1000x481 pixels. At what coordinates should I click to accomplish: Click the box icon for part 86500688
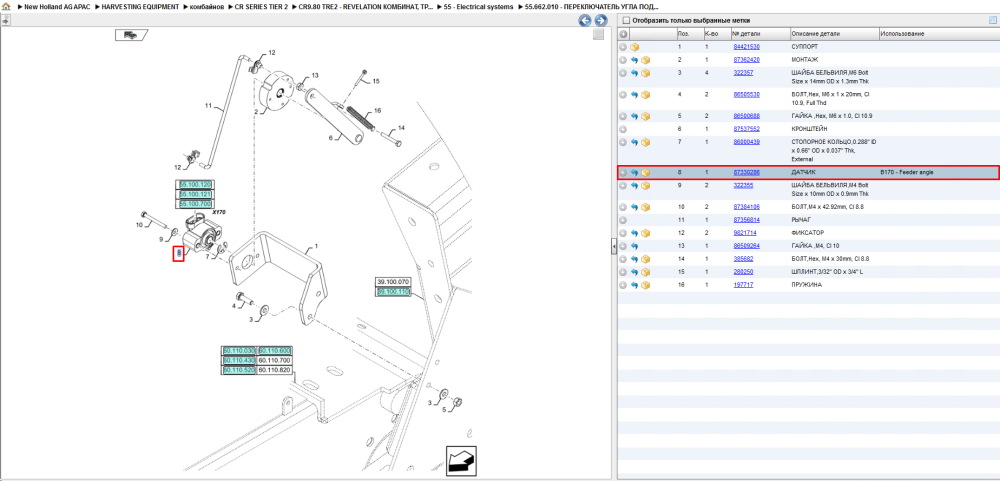click(645, 116)
